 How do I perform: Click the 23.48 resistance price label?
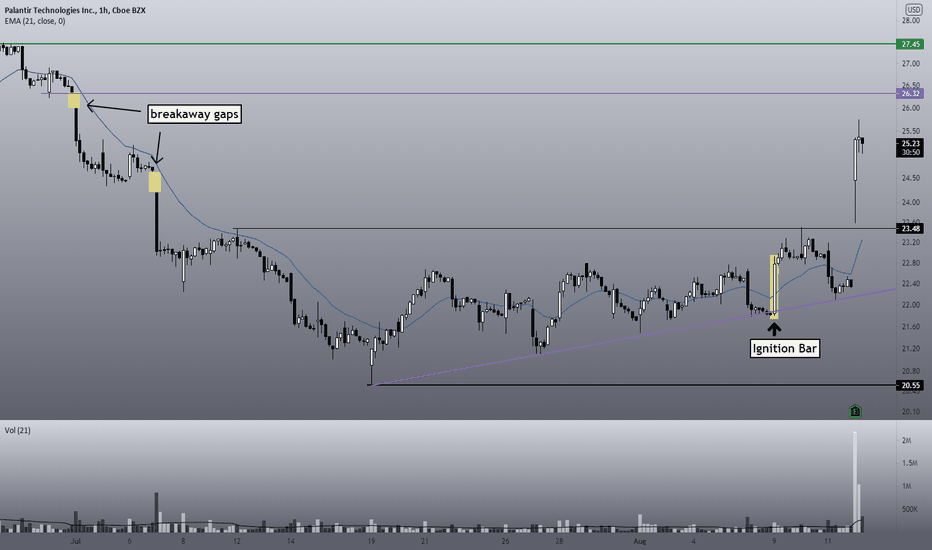pyautogui.click(x=909, y=229)
